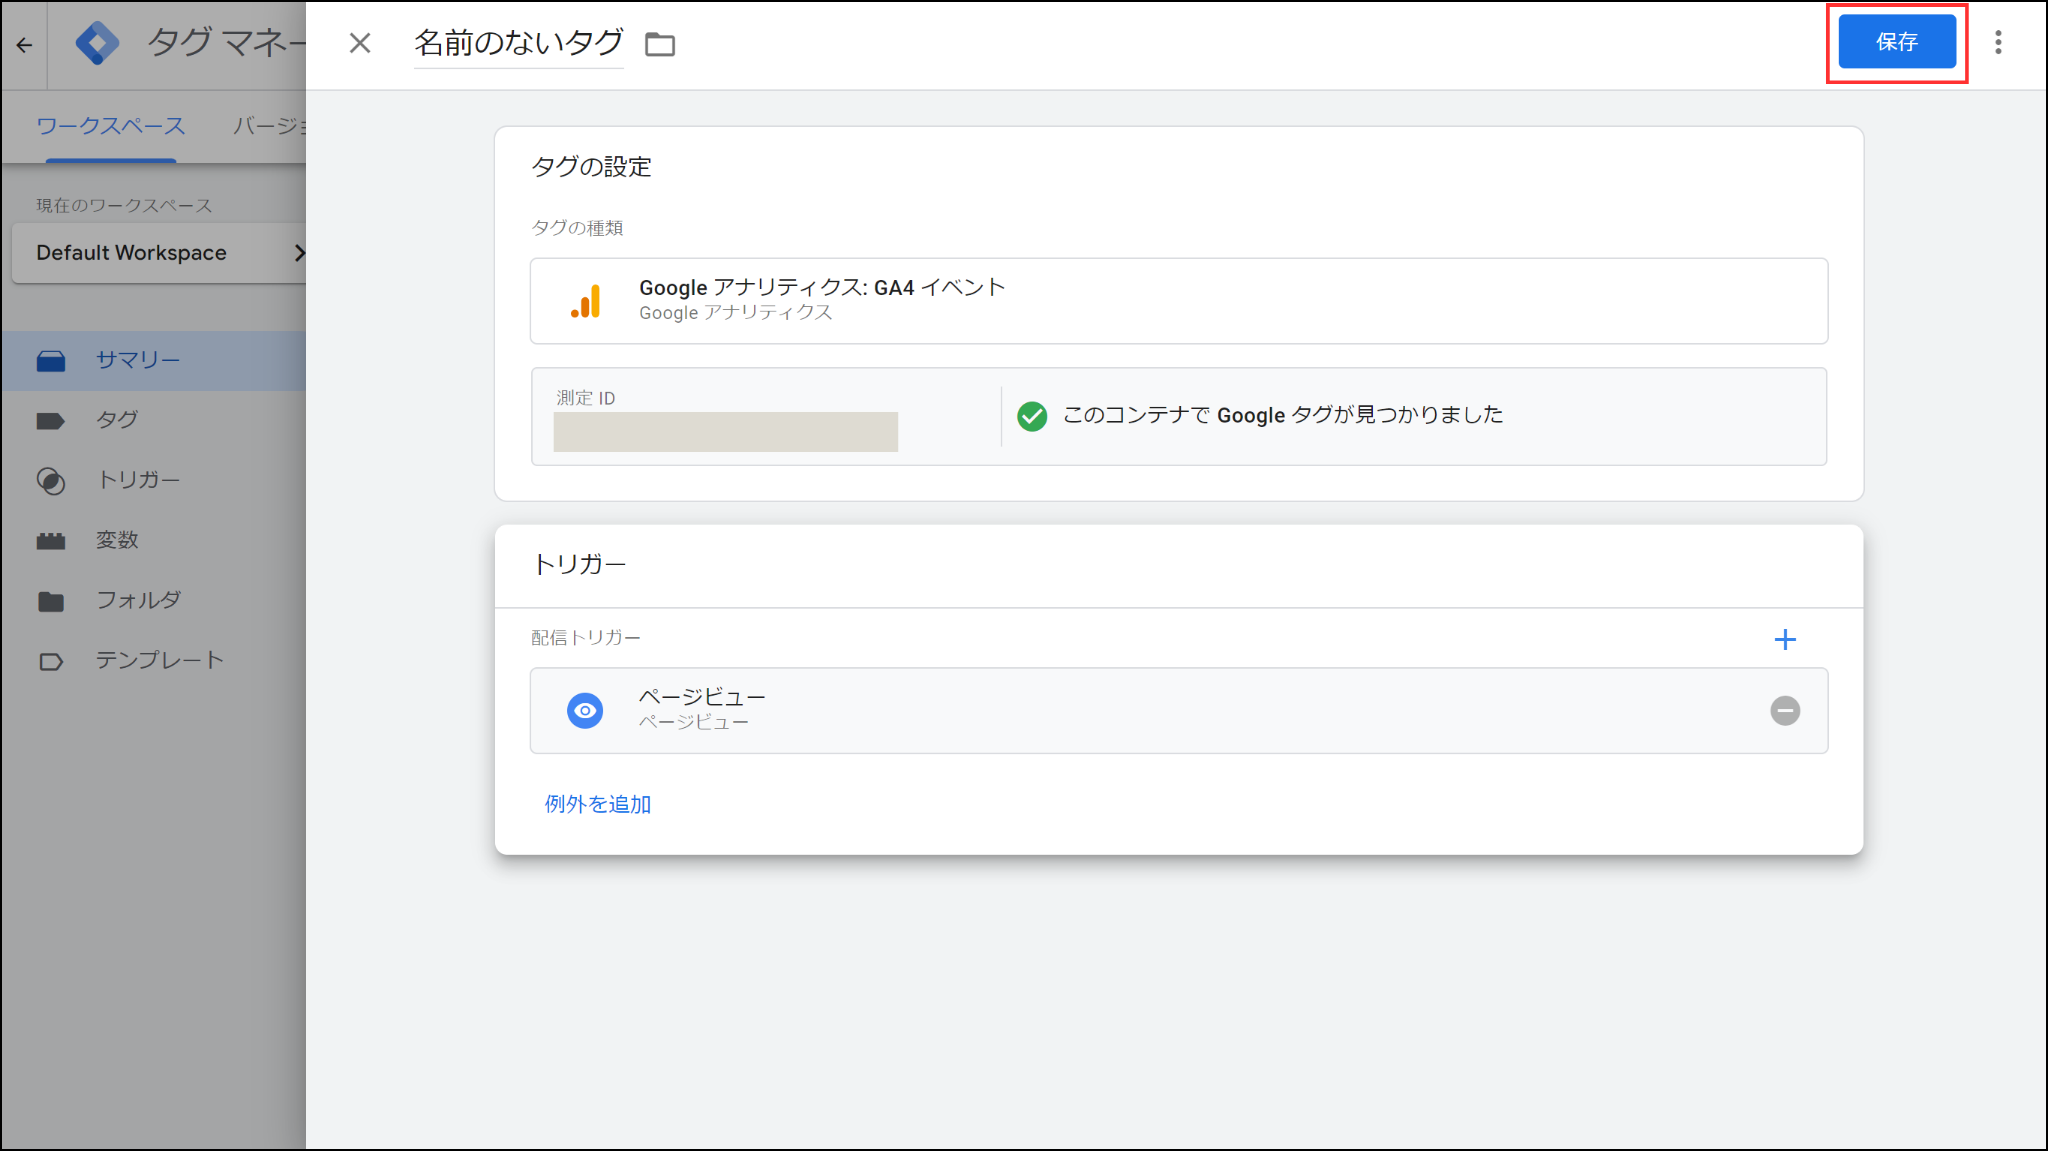Image resolution: width=2048 pixels, height=1151 pixels.
Task: Click the タグの設定 heading
Action: 591,167
